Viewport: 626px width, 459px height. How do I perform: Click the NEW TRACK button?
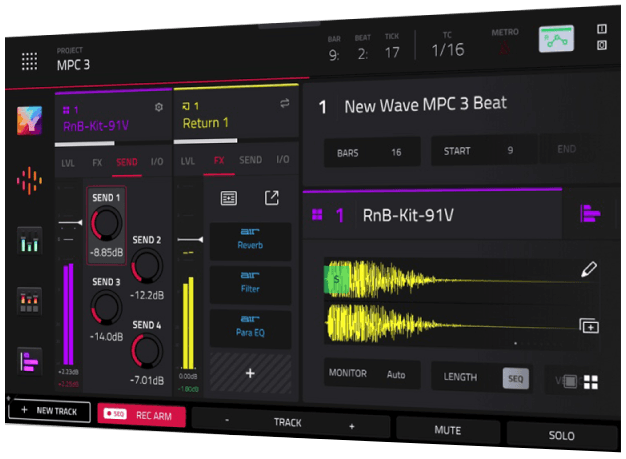pos(50,411)
